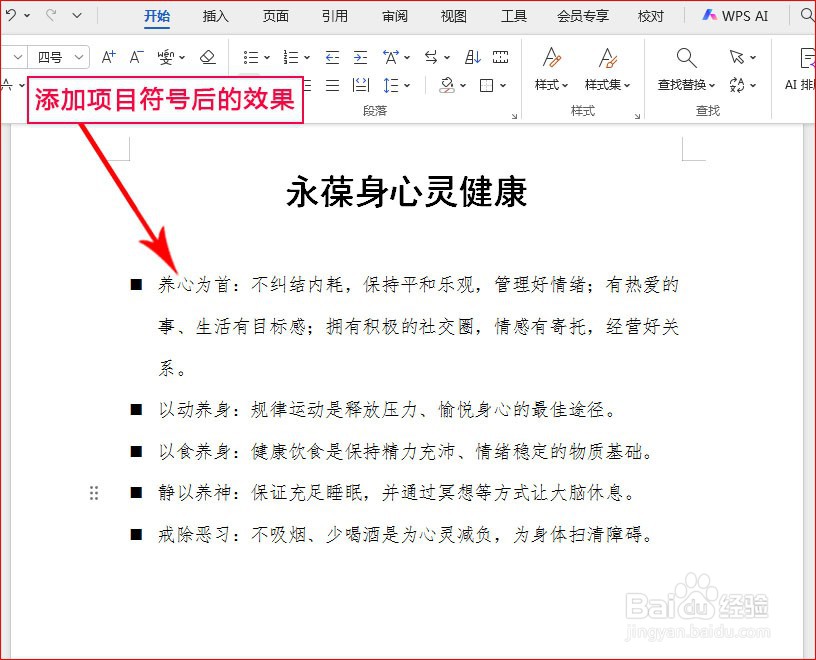Open the 审阅 ribbon tab
The height and width of the screenshot is (660, 816).
[394, 16]
